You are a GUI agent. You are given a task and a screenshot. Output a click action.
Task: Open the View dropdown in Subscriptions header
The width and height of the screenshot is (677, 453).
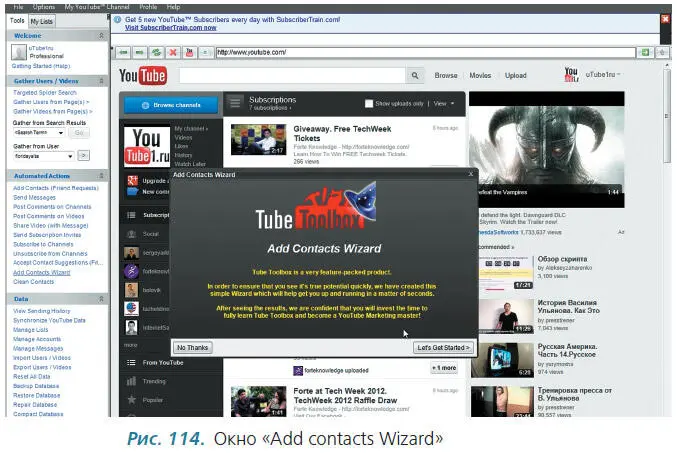pyautogui.click(x=444, y=104)
